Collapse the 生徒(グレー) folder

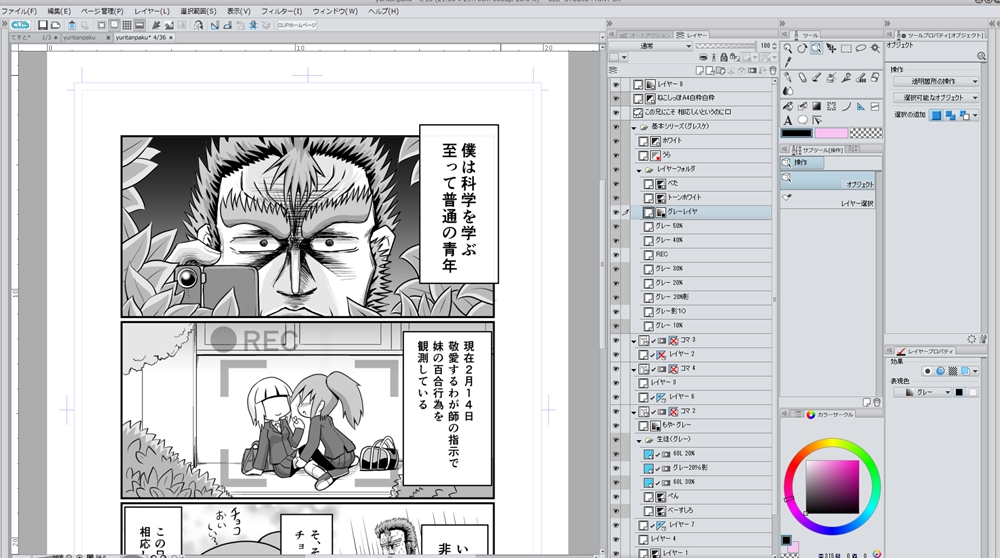[639, 440]
